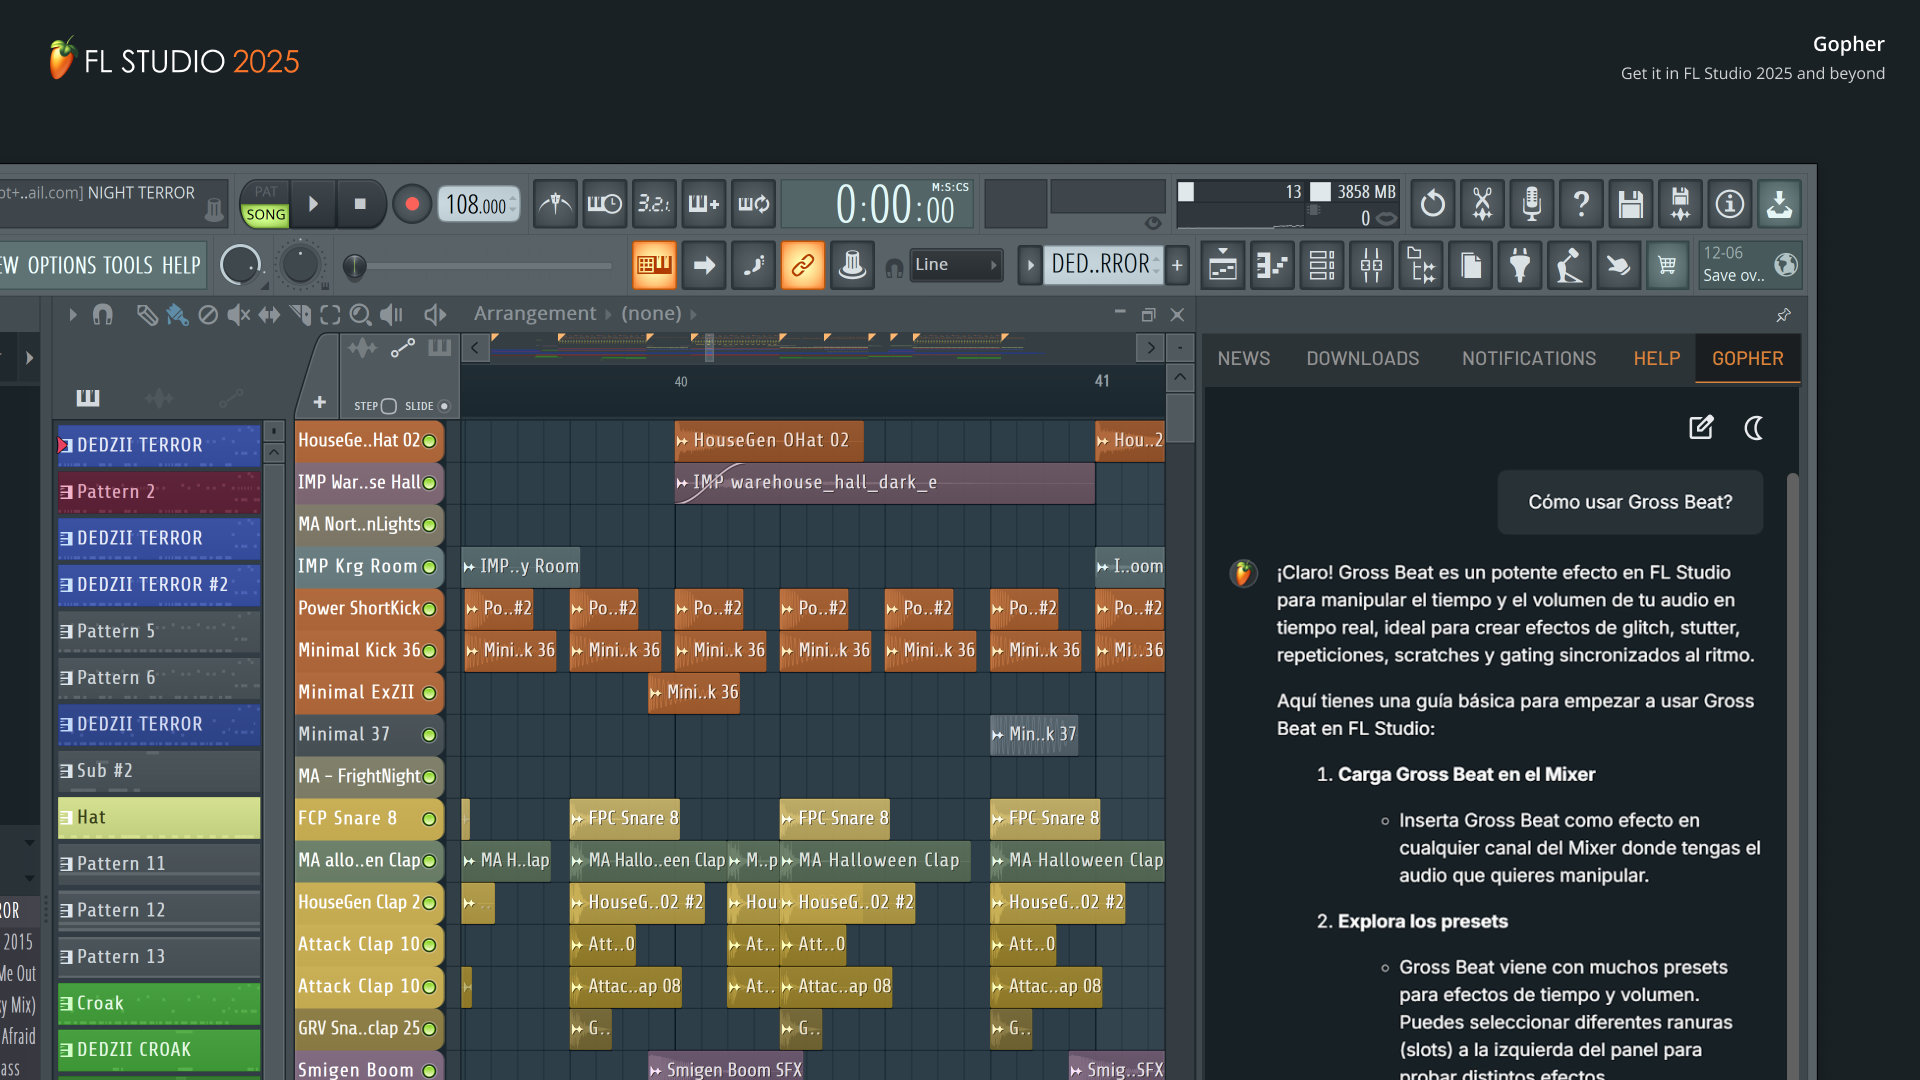Open the plugin picker plug icon
1920x1080 pixels.
(1520, 265)
